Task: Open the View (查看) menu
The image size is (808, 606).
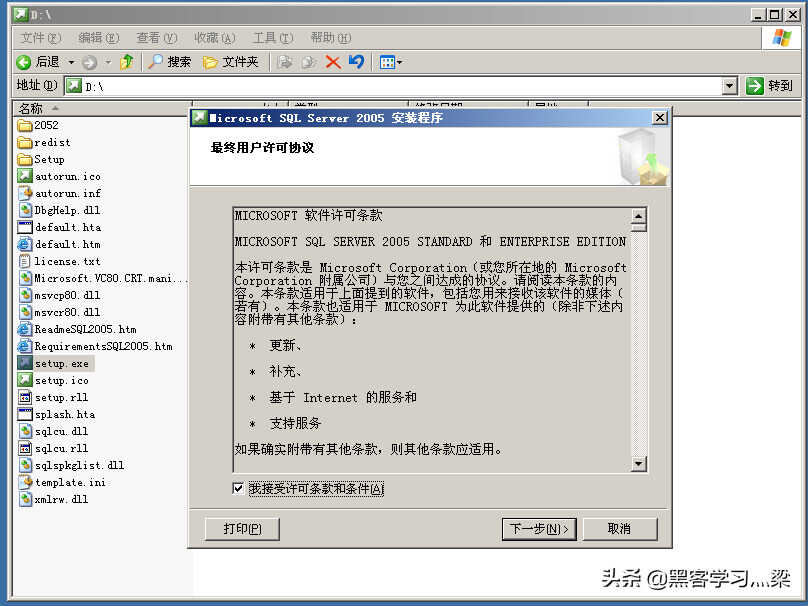Action: (x=156, y=38)
